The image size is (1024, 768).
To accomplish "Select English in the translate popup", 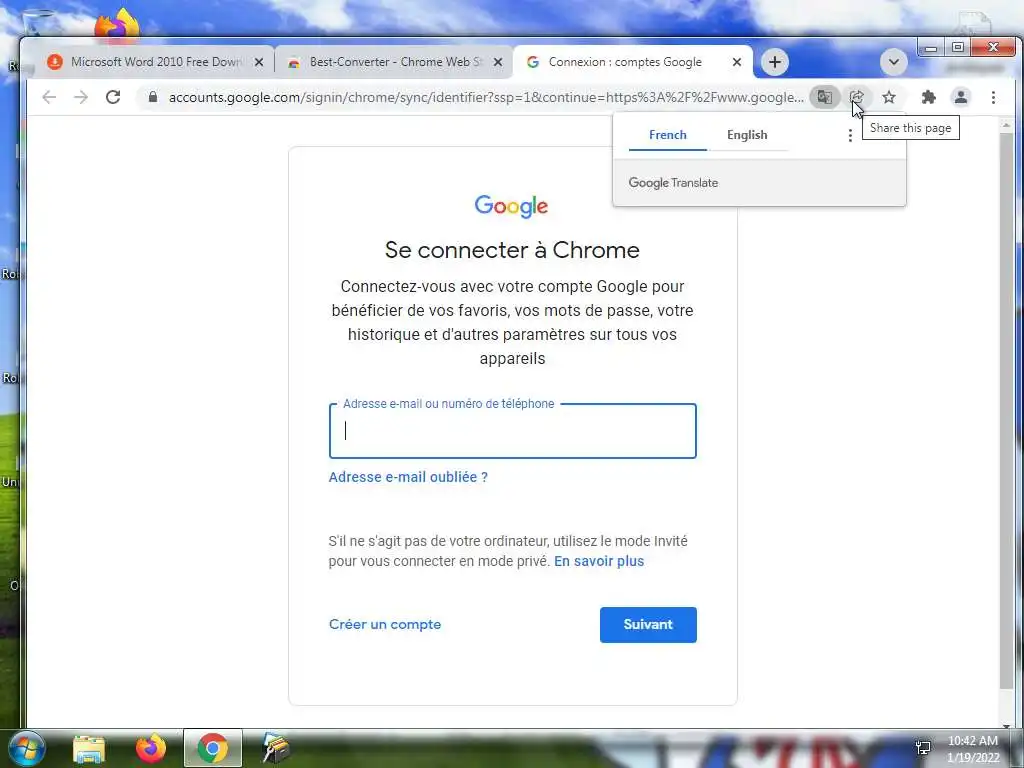I will (x=747, y=135).
